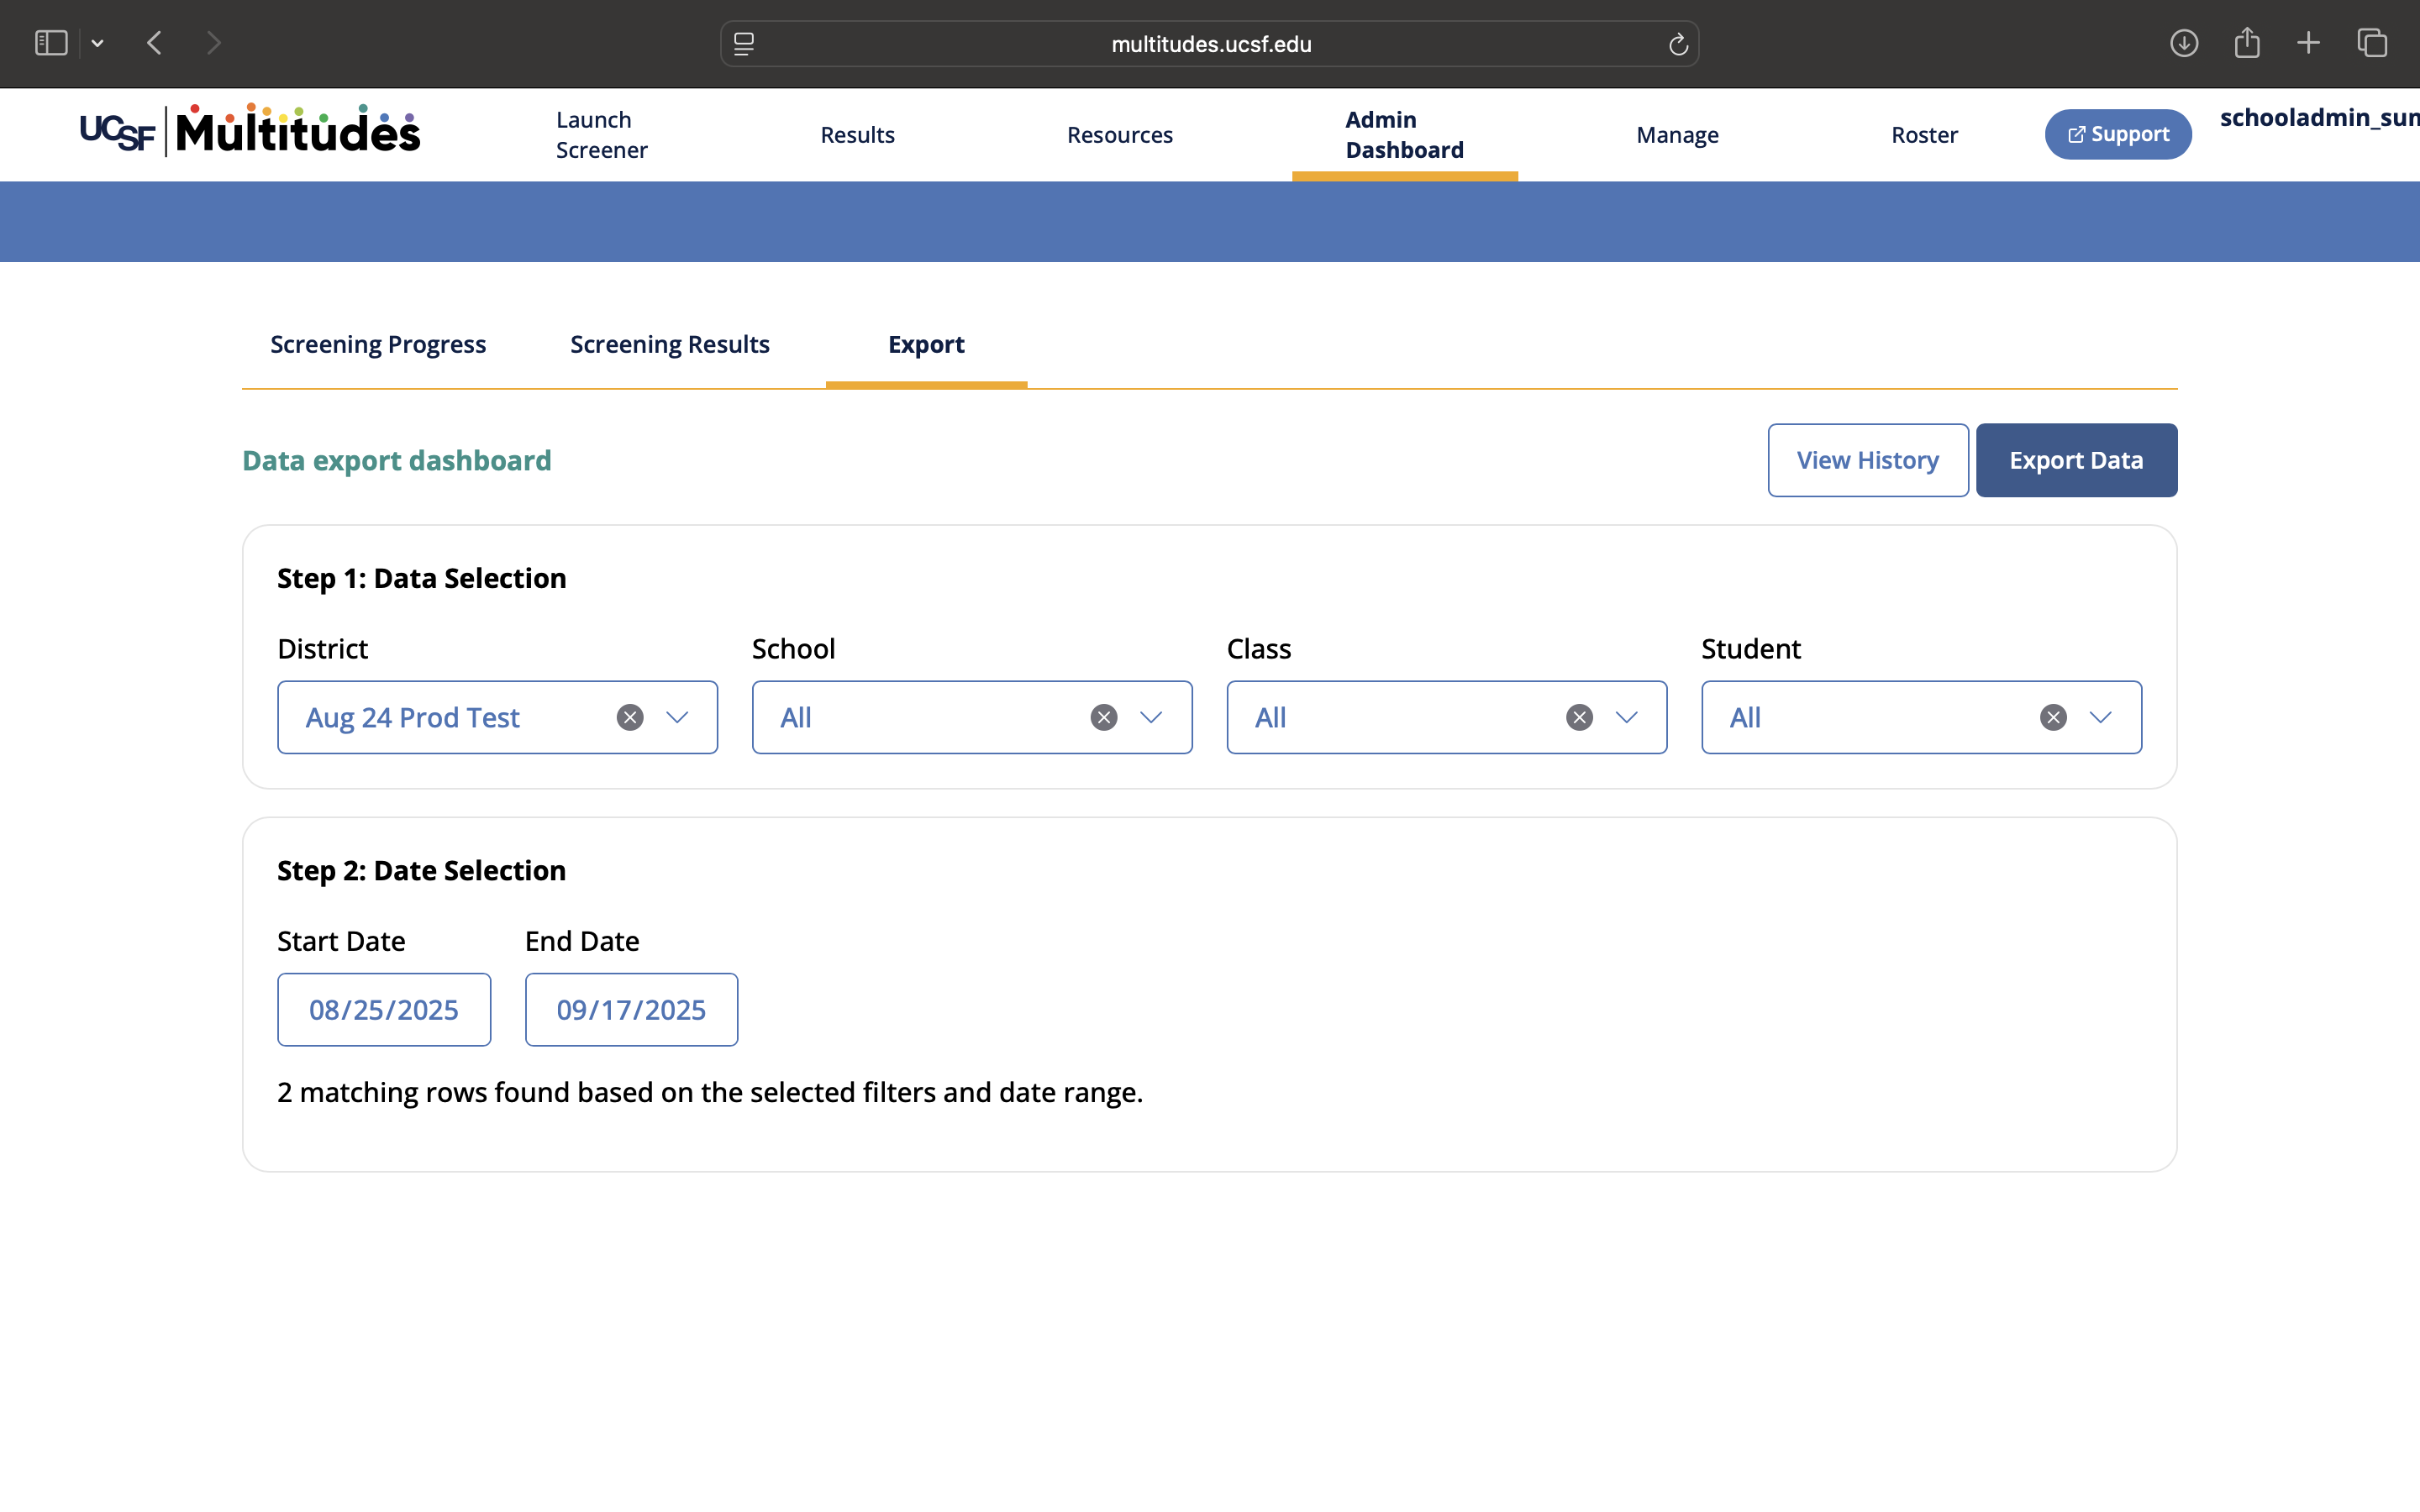Image resolution: width=2420 pixels, height=1512 pixels.
Task: Click the page reload icon in address bar
Action: point(1678,44)
